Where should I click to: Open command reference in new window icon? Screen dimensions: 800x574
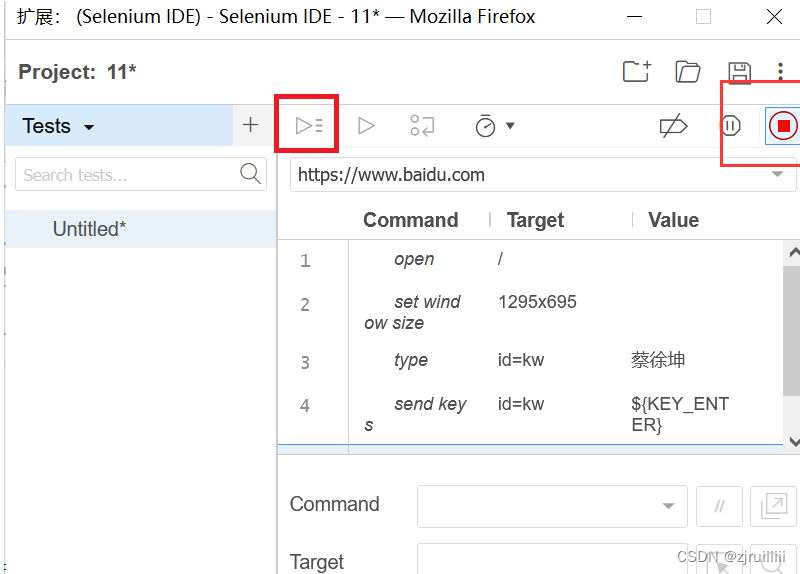click(x=773, y=506)
